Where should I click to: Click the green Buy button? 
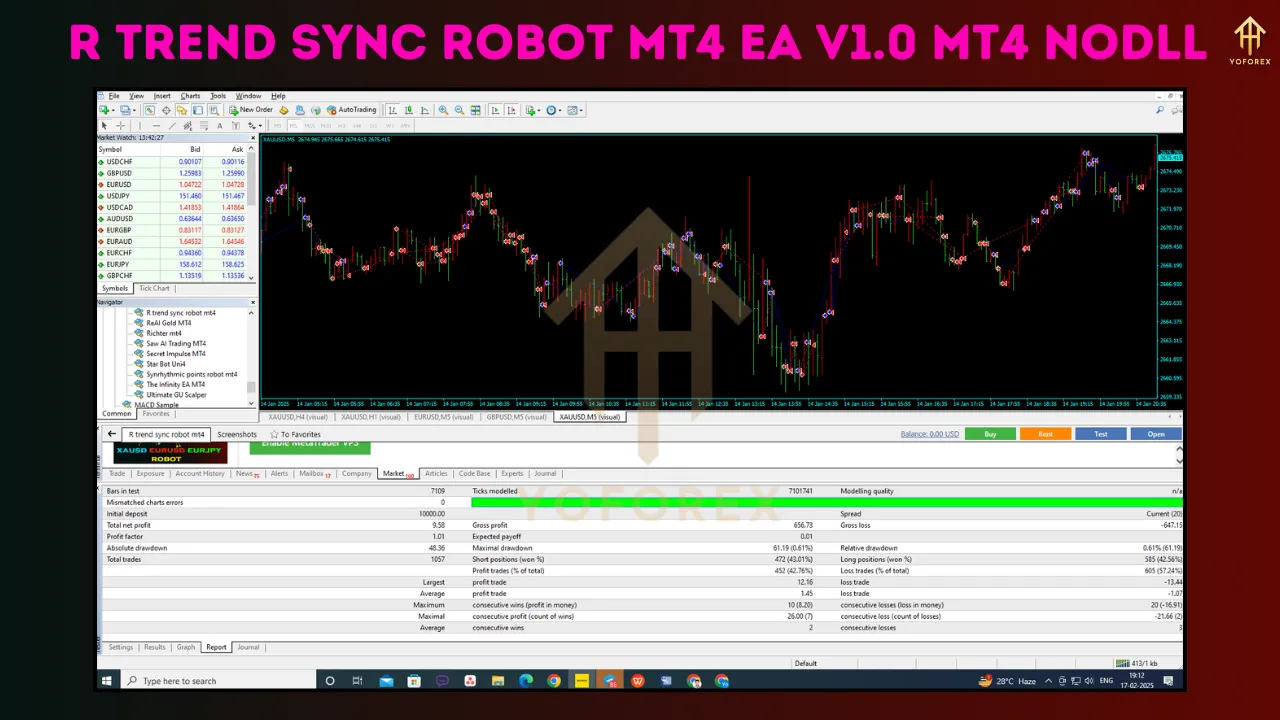990,434
